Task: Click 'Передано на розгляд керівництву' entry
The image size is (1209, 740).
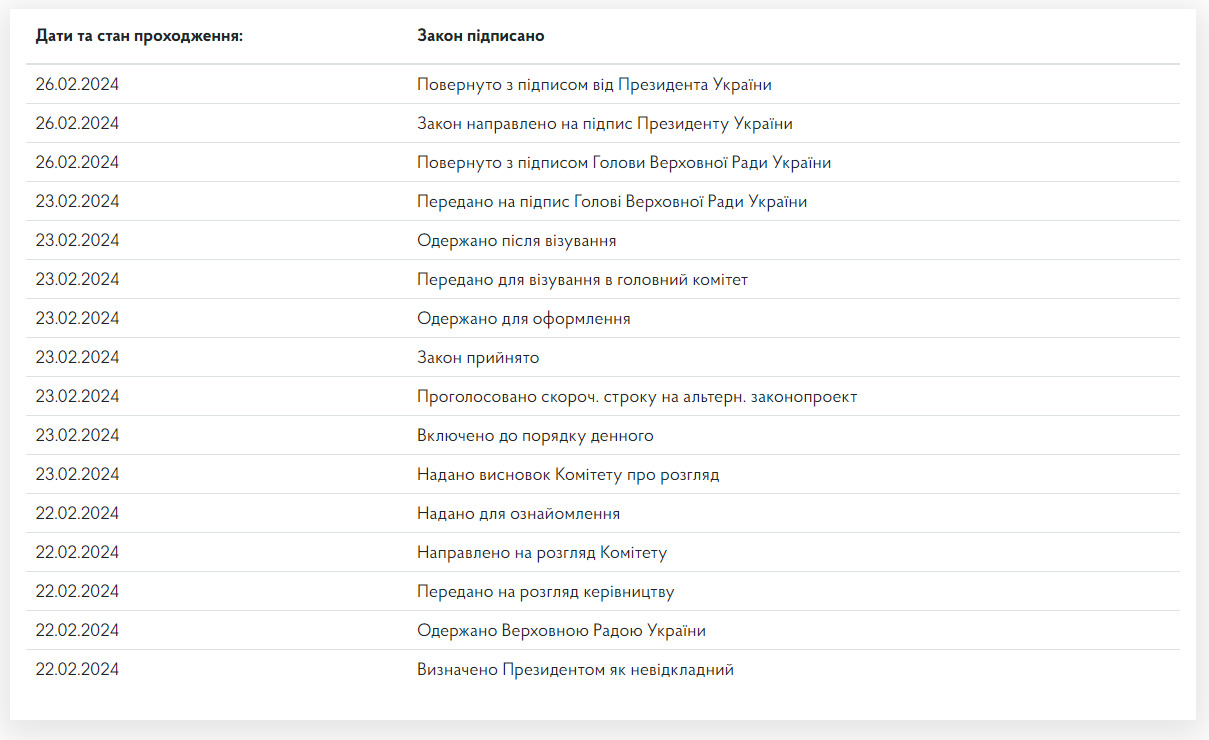Action: [x=545, y=592]
